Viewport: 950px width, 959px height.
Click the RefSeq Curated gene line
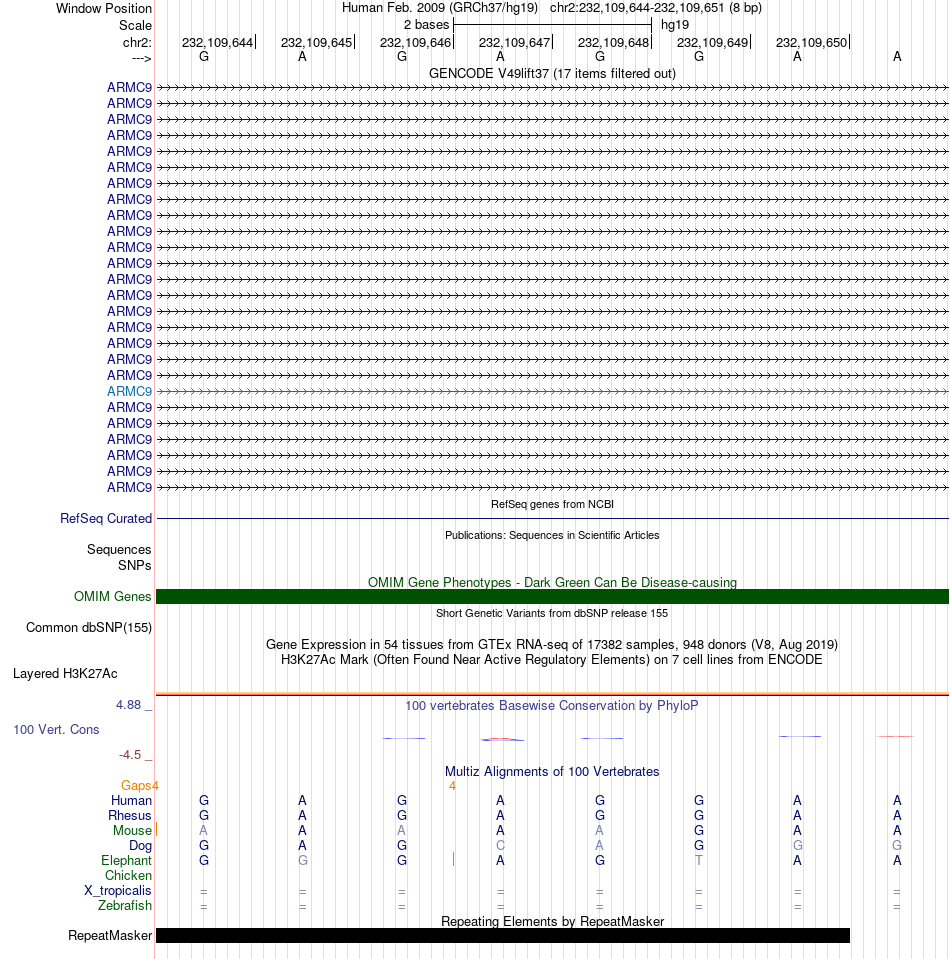click(x=552, y=519)
